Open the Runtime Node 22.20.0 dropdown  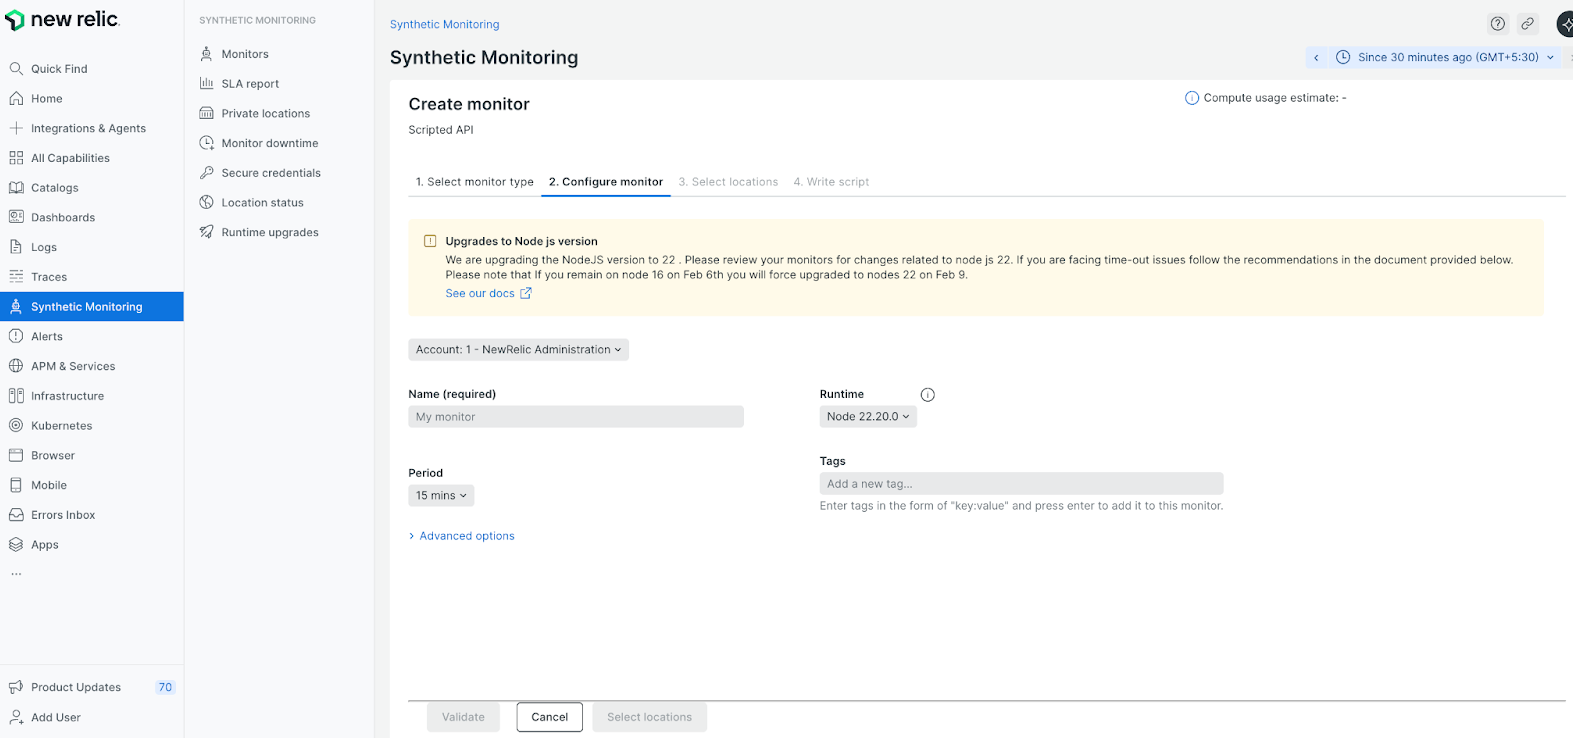(x=867, y=417)
